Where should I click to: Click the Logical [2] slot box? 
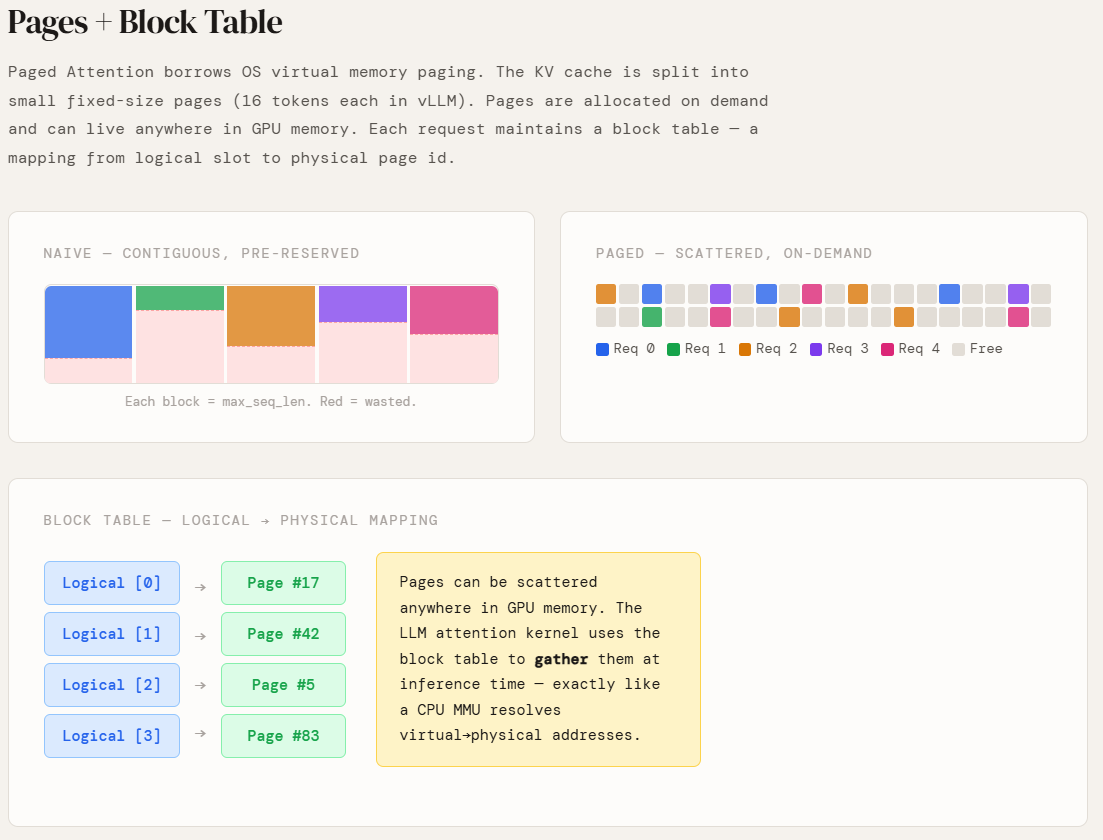click(111, 685)
